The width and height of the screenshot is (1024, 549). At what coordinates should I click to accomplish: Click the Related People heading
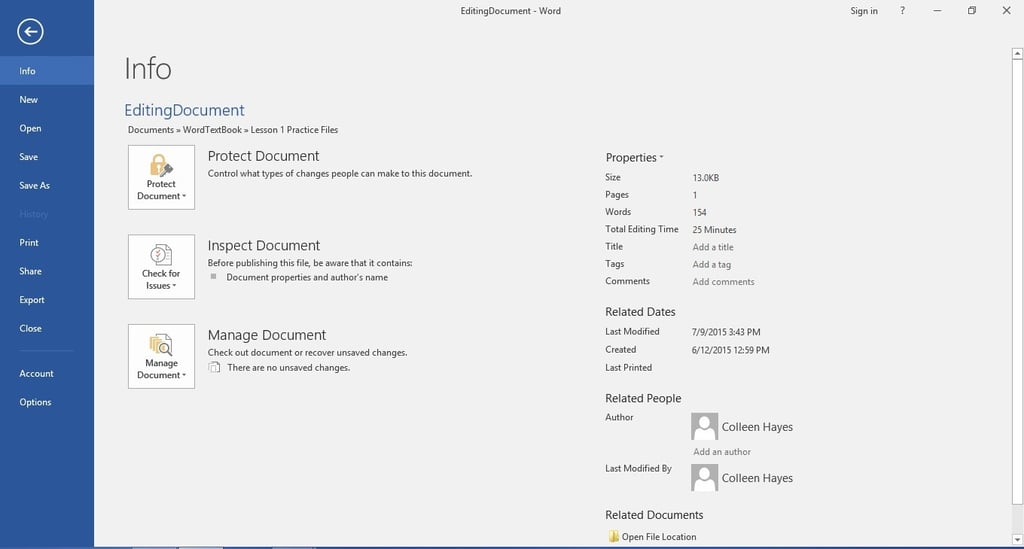[x=643, y=398]
